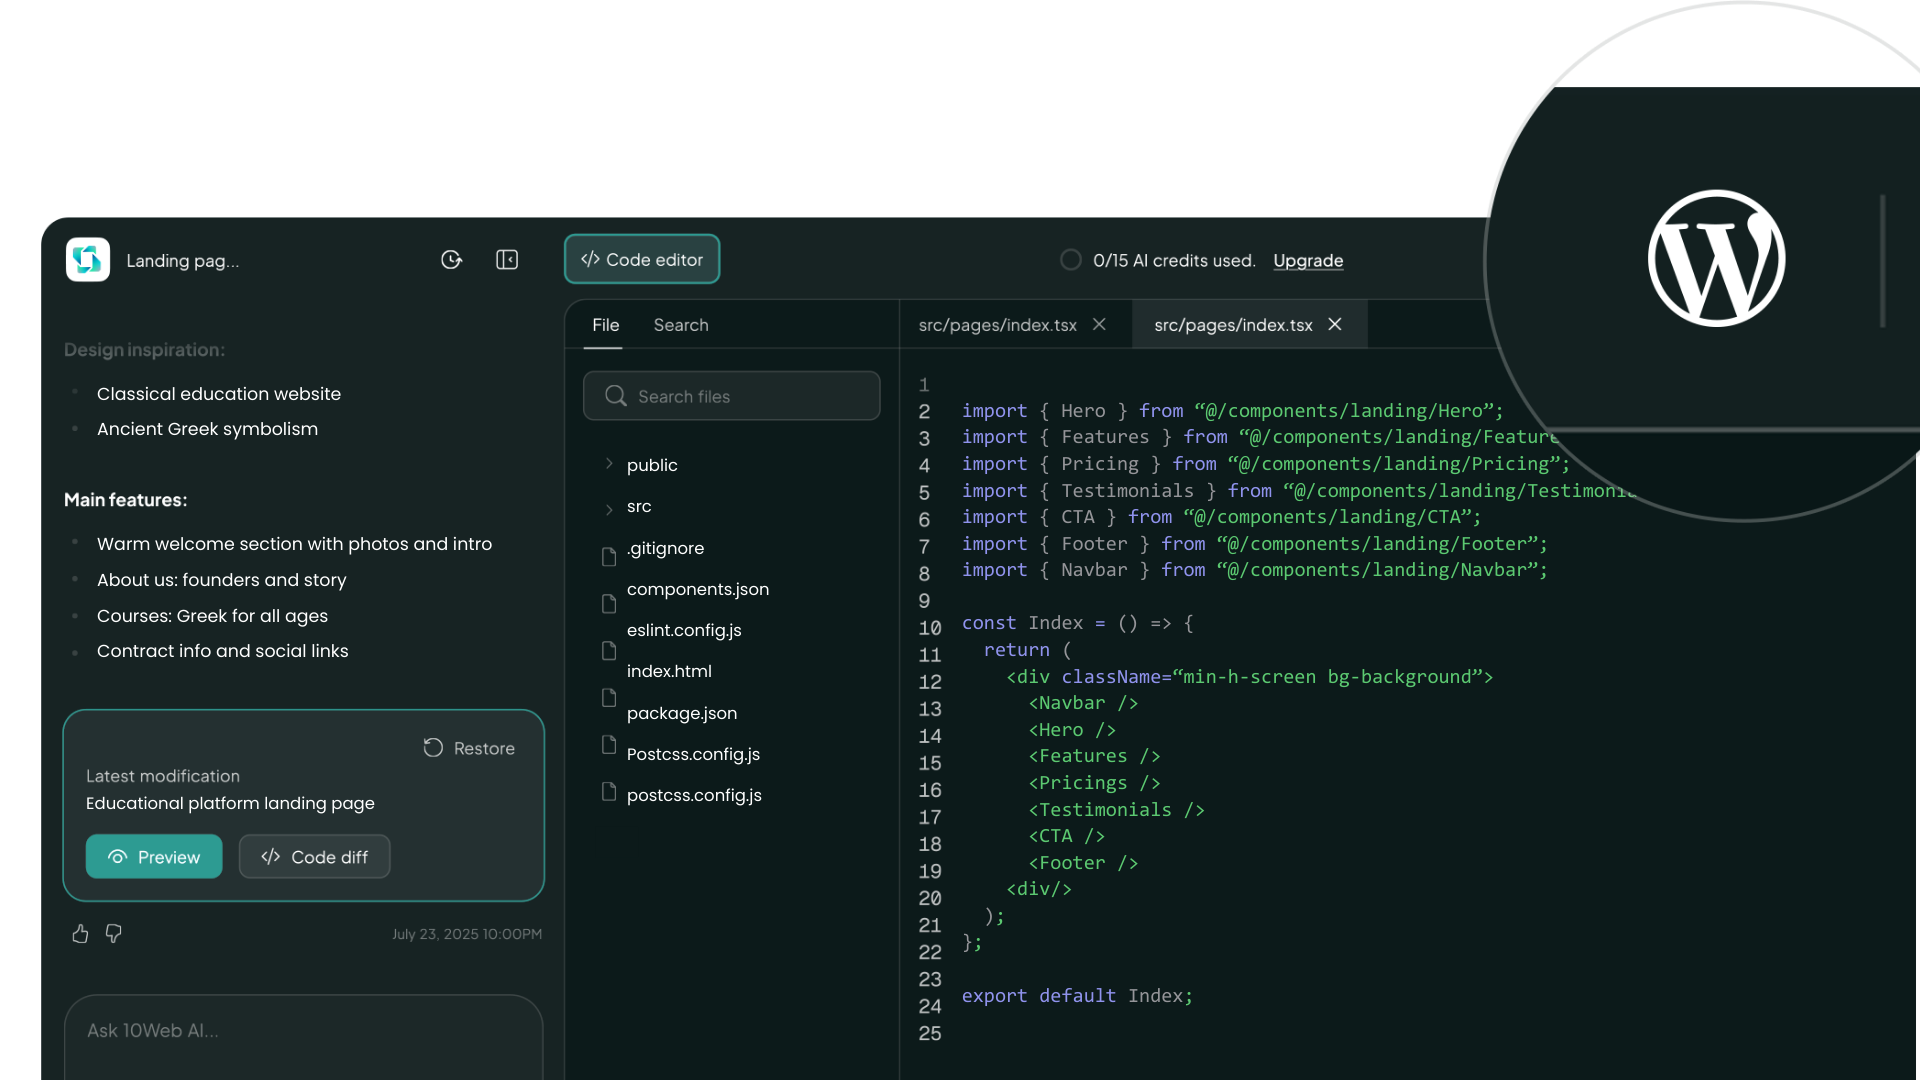This screenshot has width=1920, height=1080.
Task: Open the version history clock icon
Action: [451, 260]
